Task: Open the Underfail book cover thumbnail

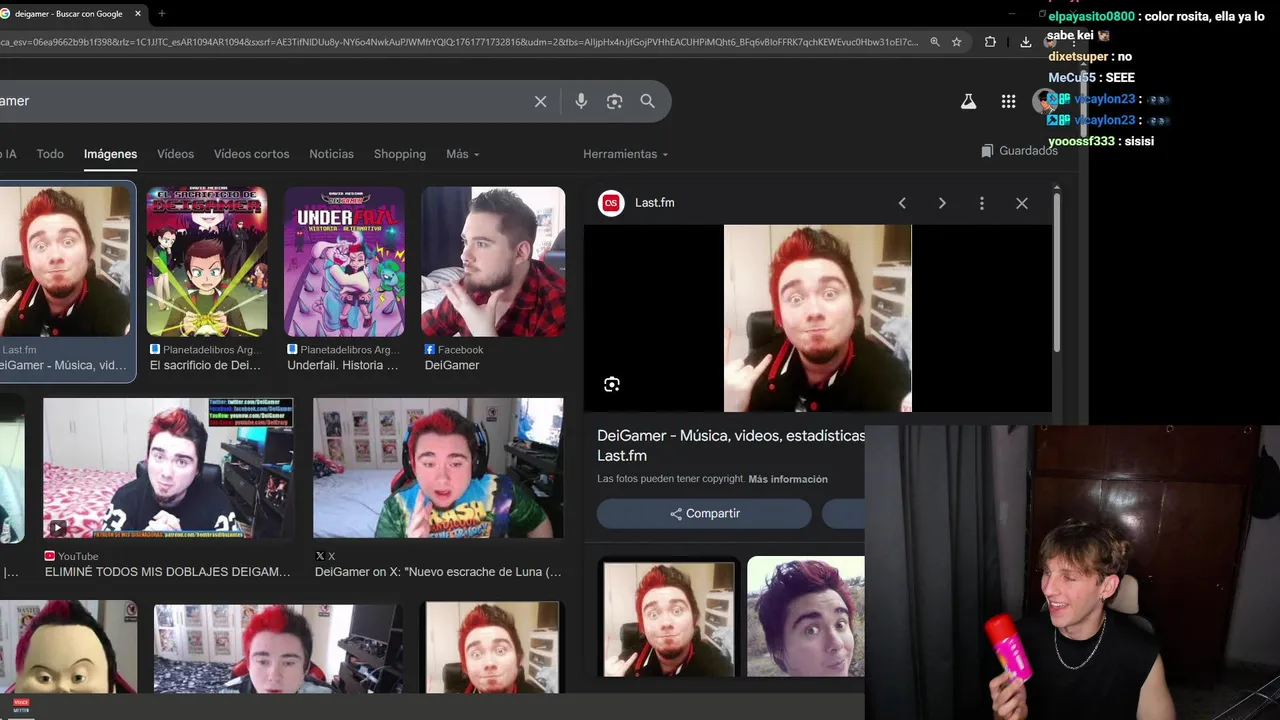Action: pyautogui.click(x=344, y=262)
